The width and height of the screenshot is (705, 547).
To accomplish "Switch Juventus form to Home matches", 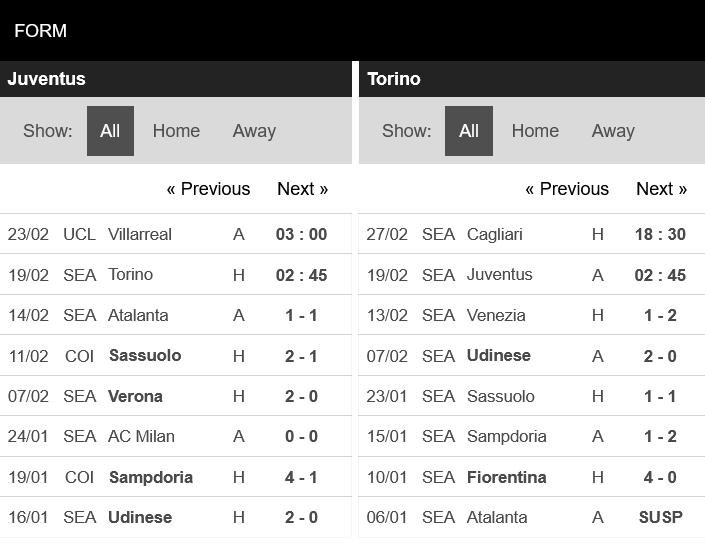I will tap(176, 131).
